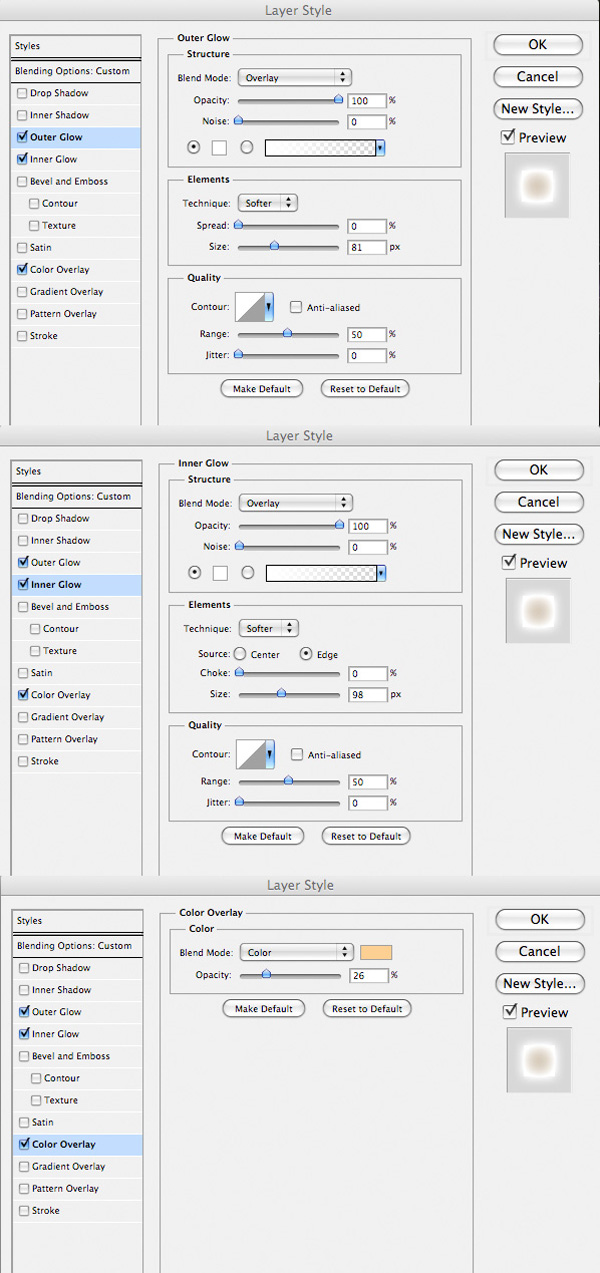Image resolution: width=600 pixels, height=1273 pixels.
Task: Select the Edge source radio in Inner Glow settings
Action: (307, 654)
